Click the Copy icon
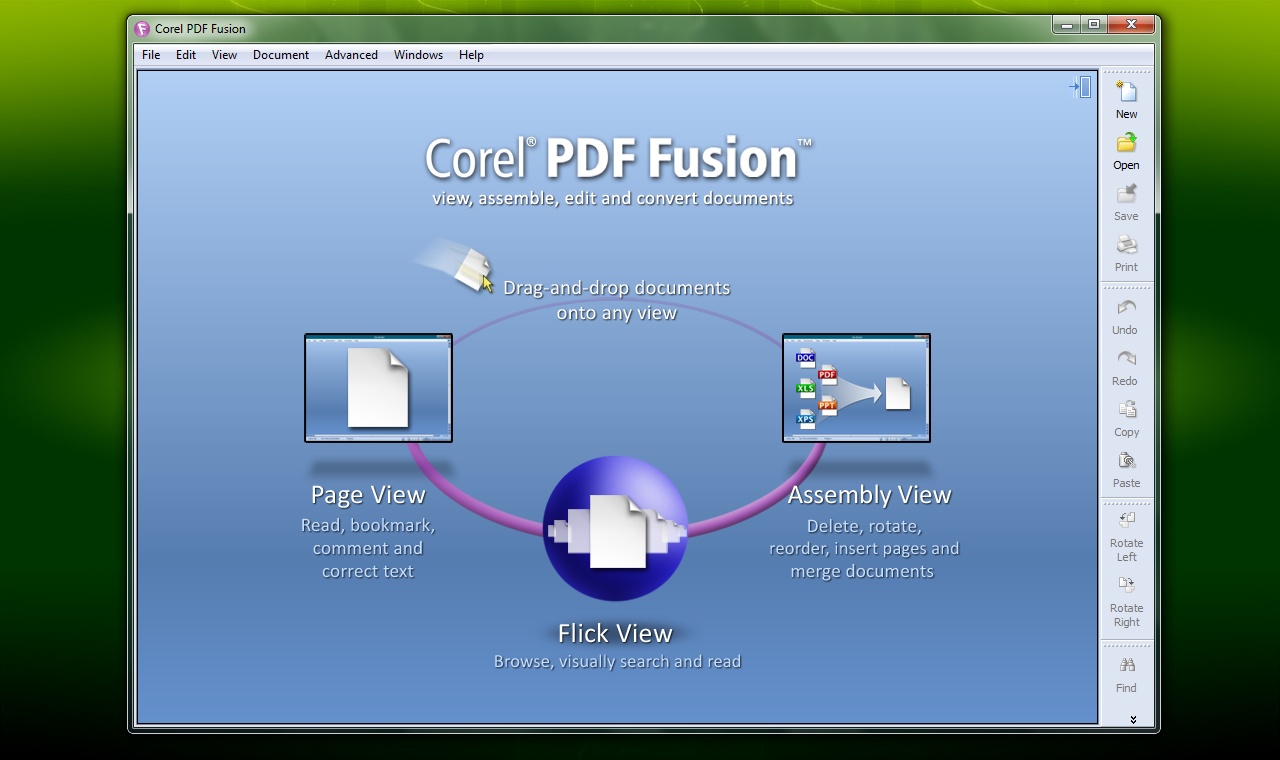1280x760 pixels. (x=1126, y=411)
